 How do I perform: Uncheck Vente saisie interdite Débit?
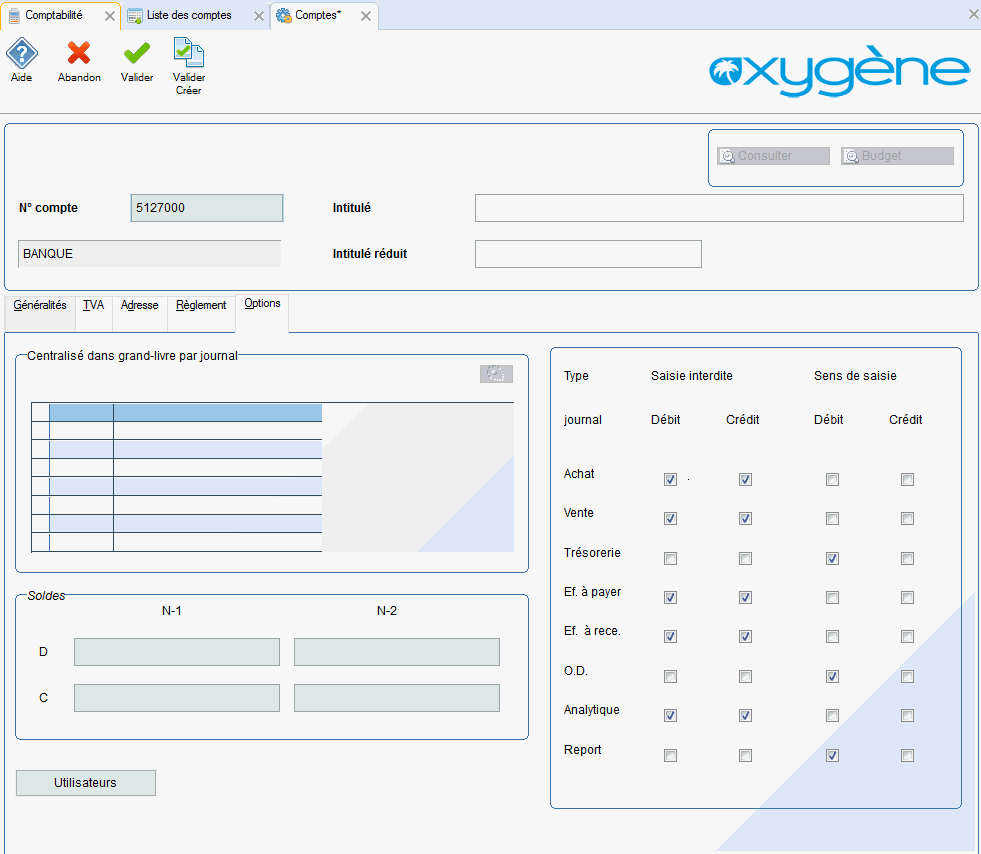tap(670, 519)
